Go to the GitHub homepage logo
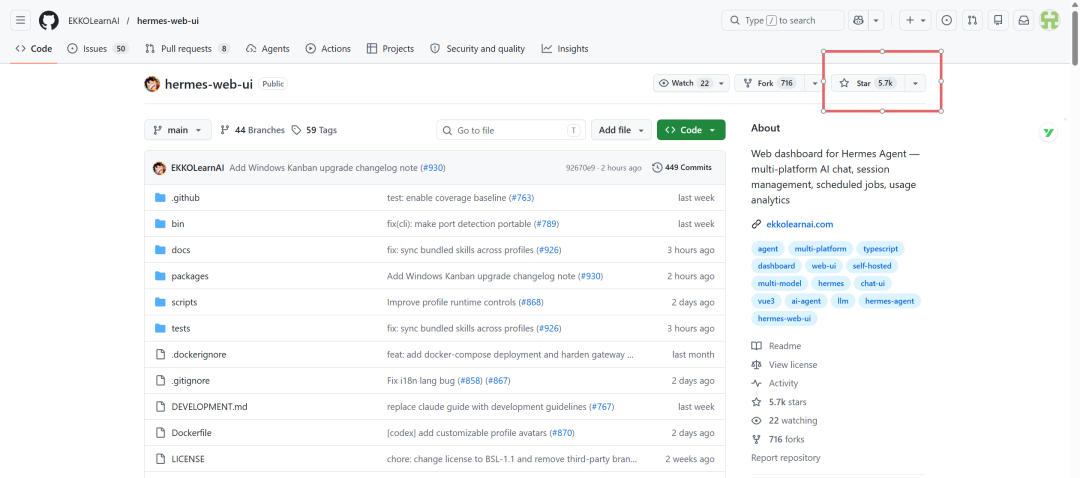The image size is (1080, 478). (x=49, y=21)
